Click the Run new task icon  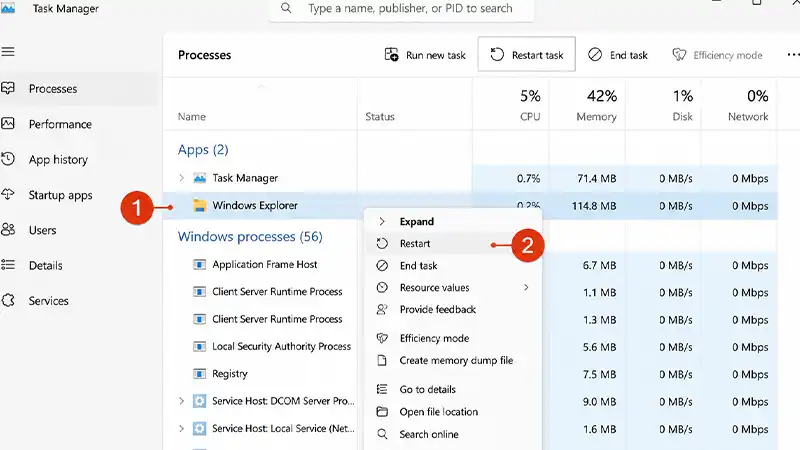point(391,55)
